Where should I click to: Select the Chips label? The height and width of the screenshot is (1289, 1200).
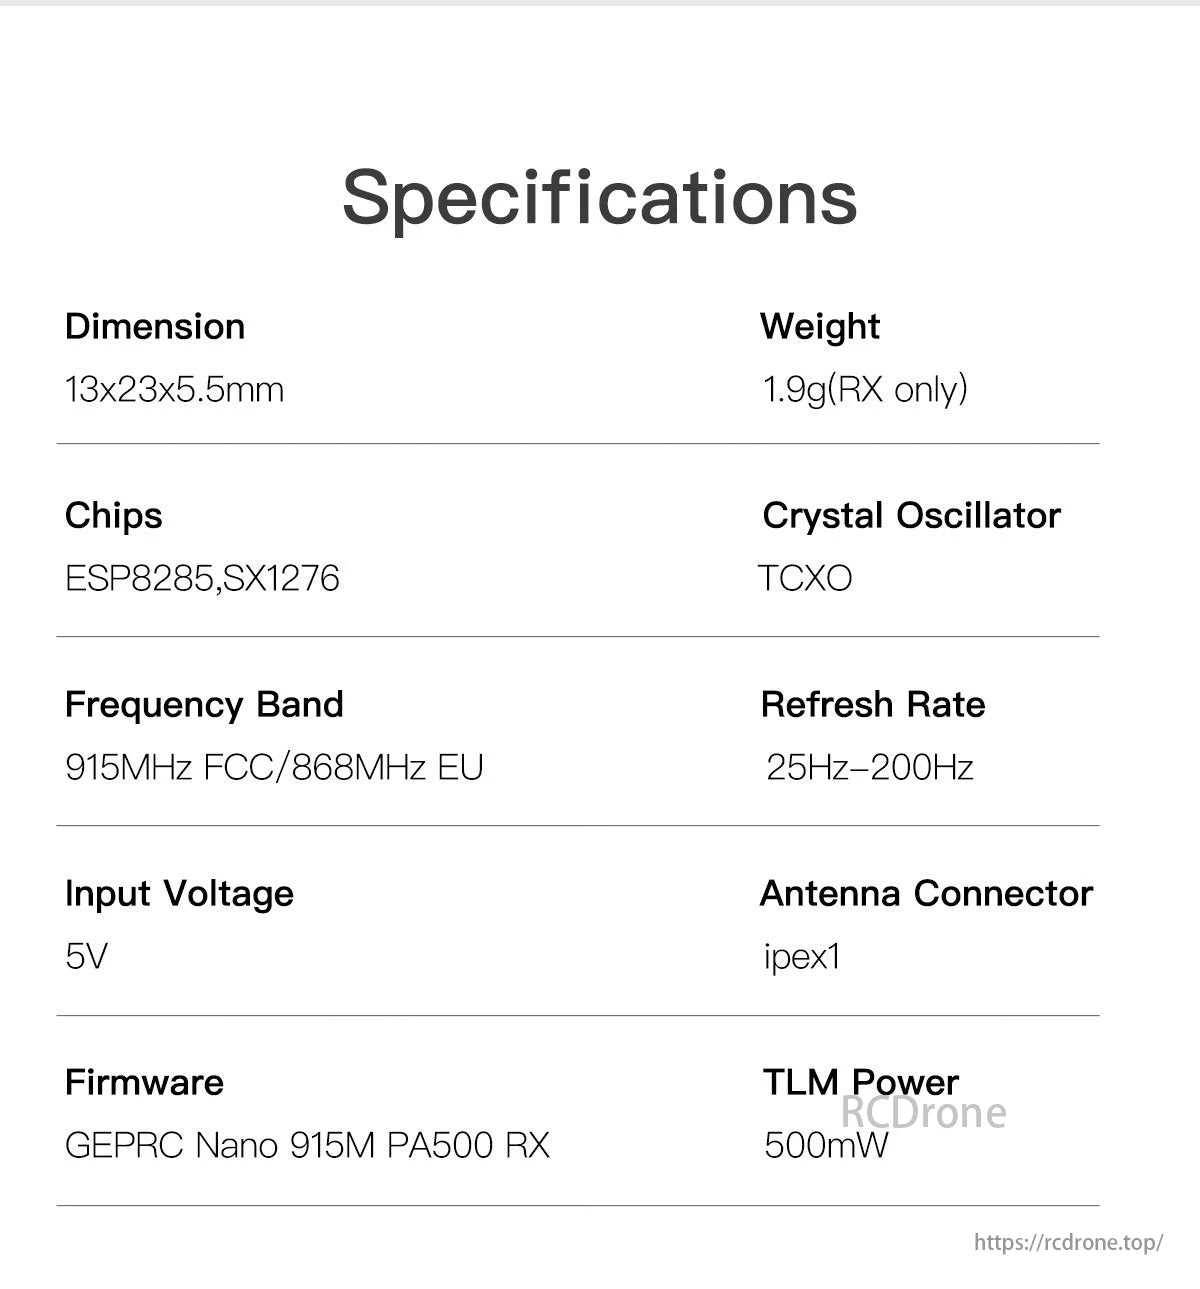pyautogui.click(x=113, y=516)
